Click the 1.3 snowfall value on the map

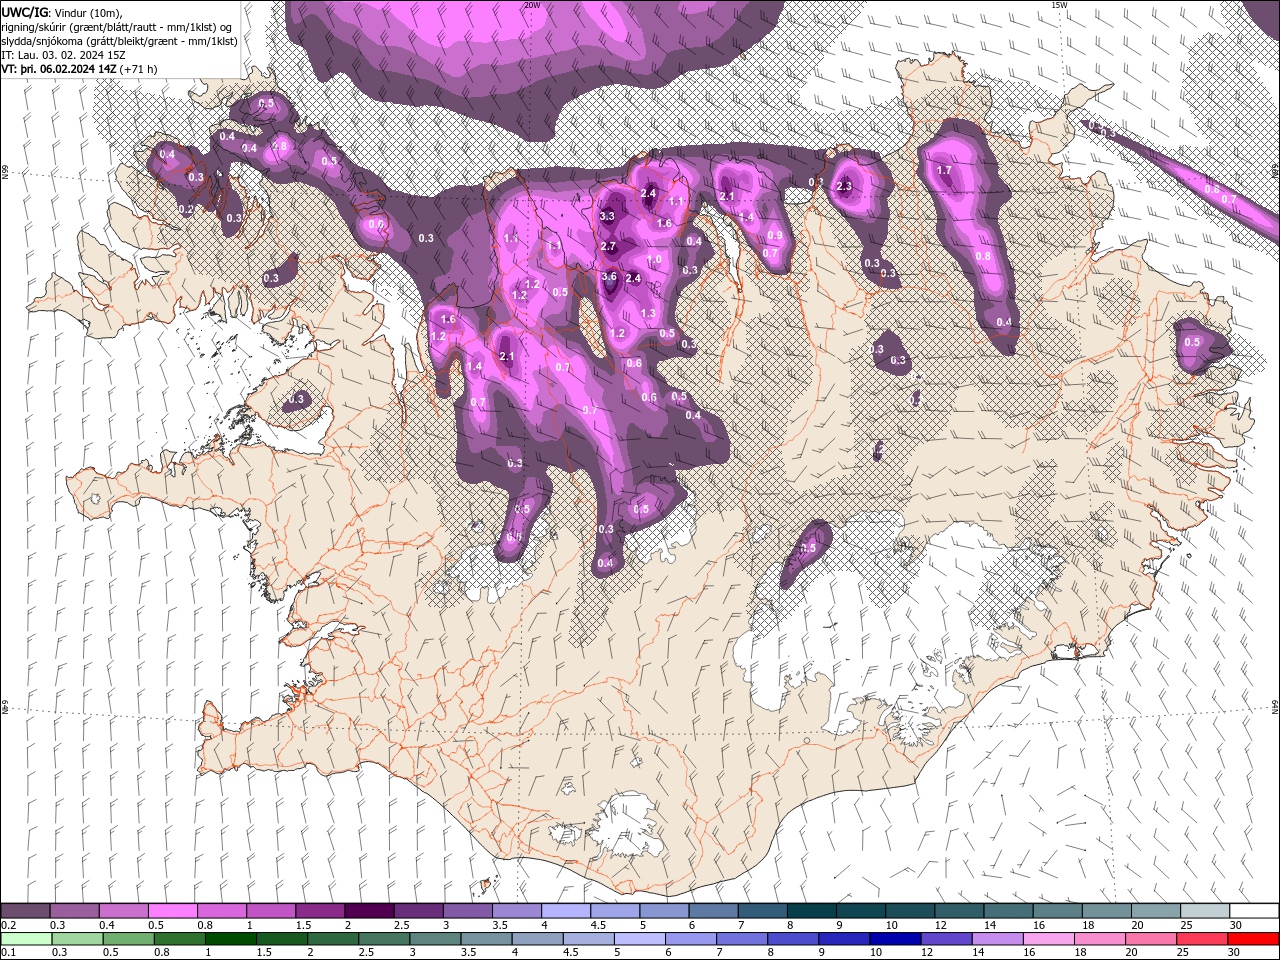point(648,313)
